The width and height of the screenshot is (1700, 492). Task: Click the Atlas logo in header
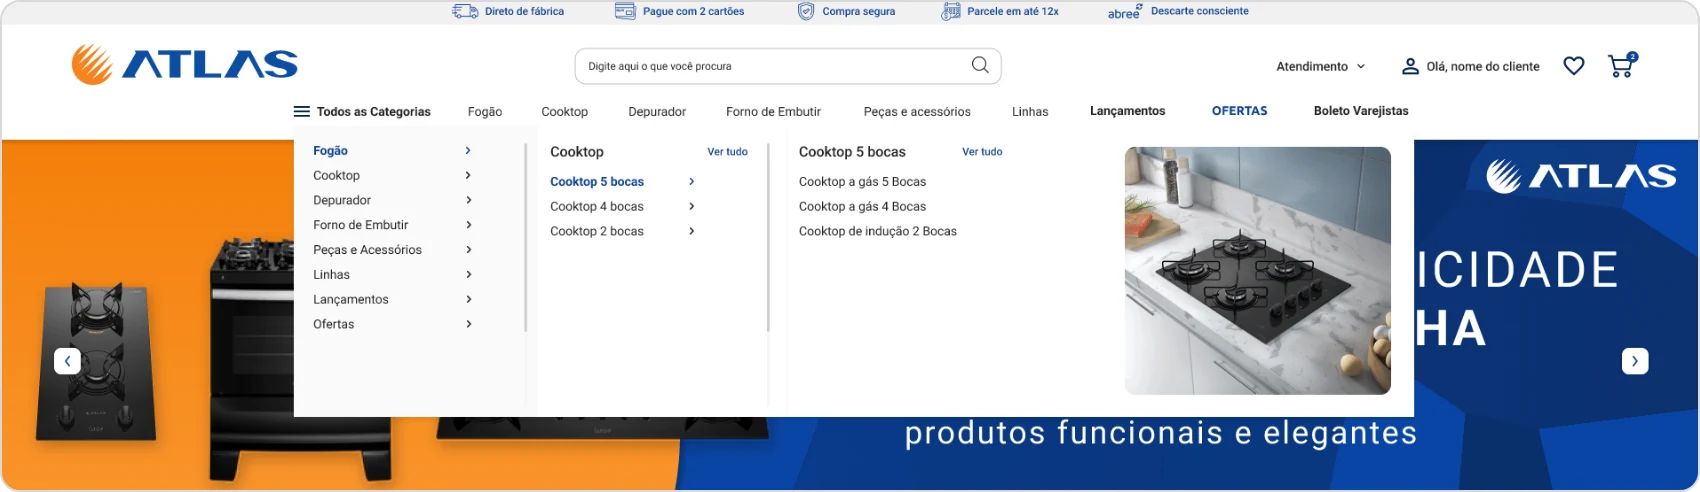[x=185, y=65]
